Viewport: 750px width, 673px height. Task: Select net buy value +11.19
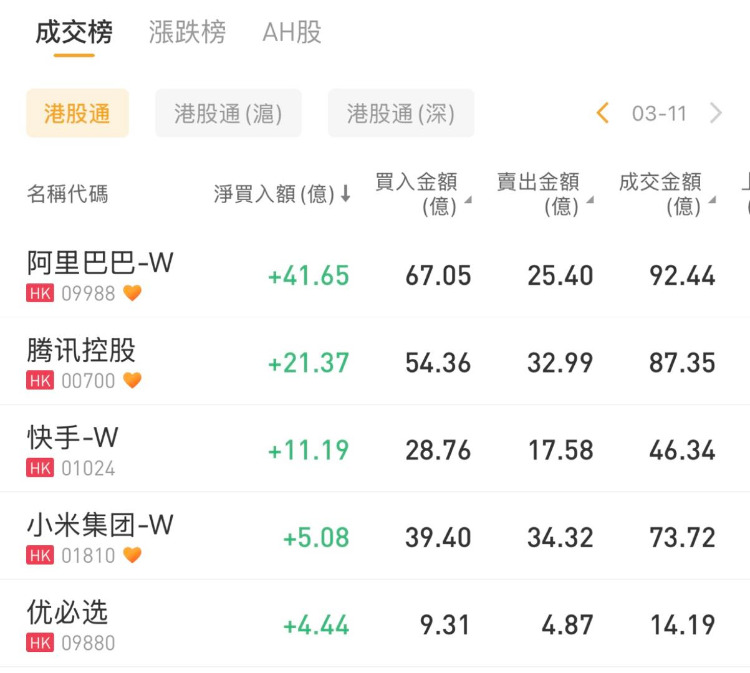coord(309,451)
